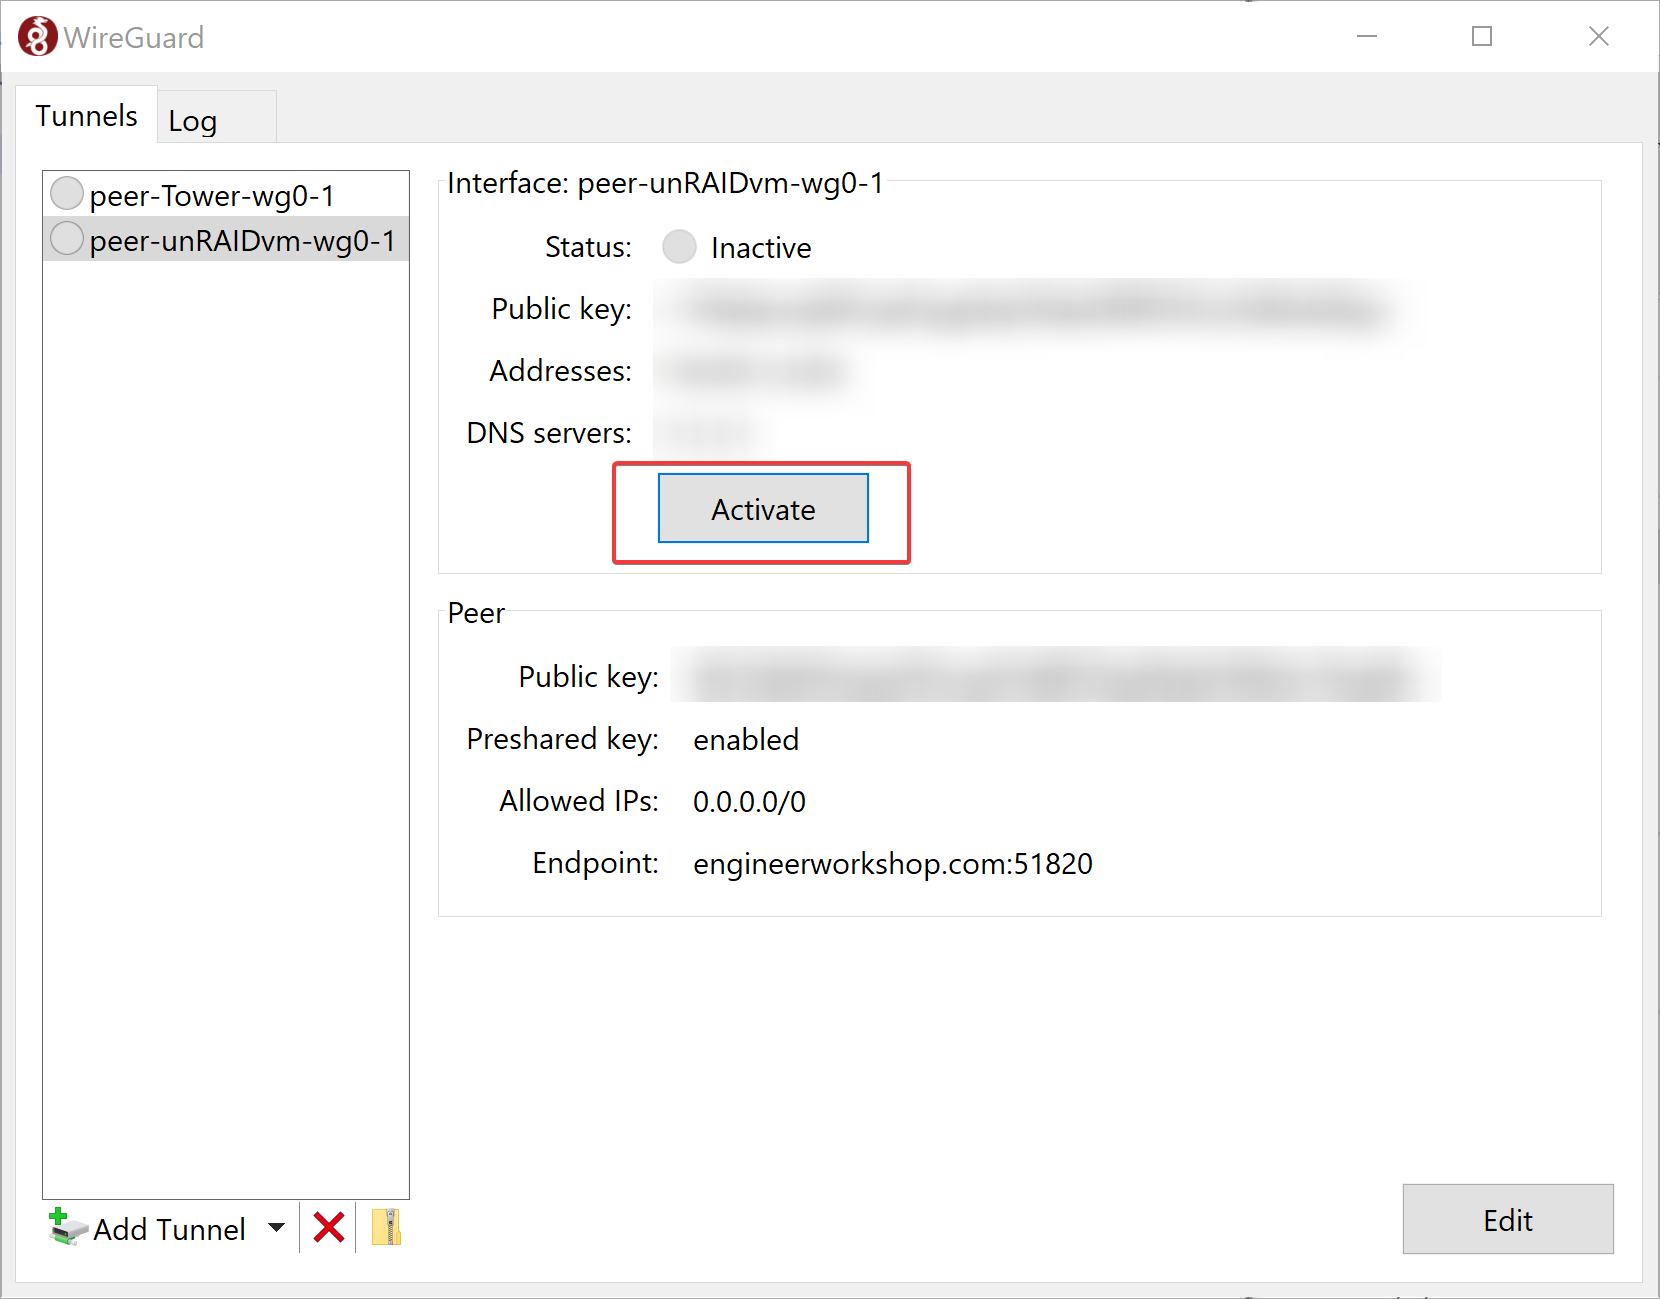Remove selected tunnel with red X icon
The width and height of the screenshot is (1660, 1299).
[x=328, y=1227]
